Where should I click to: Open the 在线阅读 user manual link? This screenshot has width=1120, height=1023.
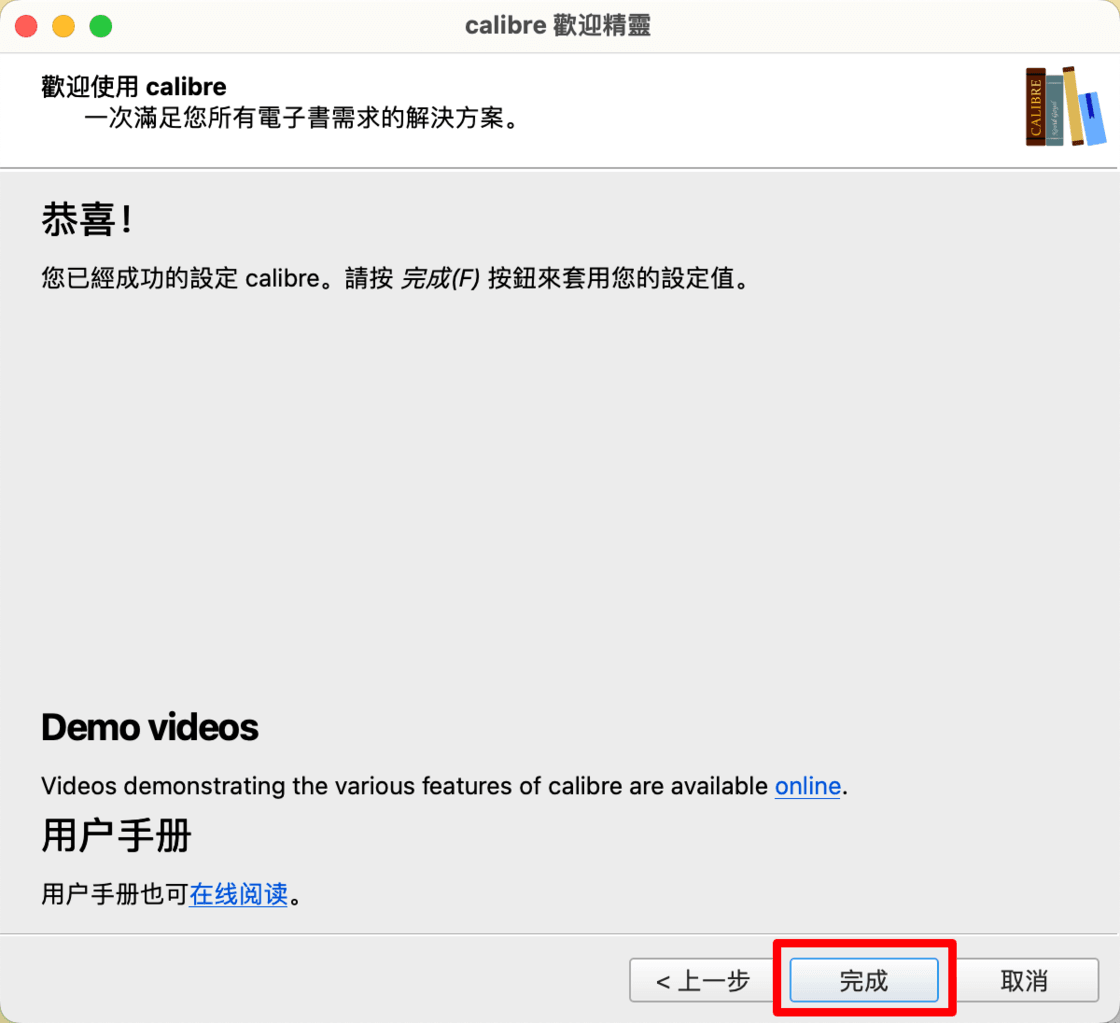tap(239, 894)
